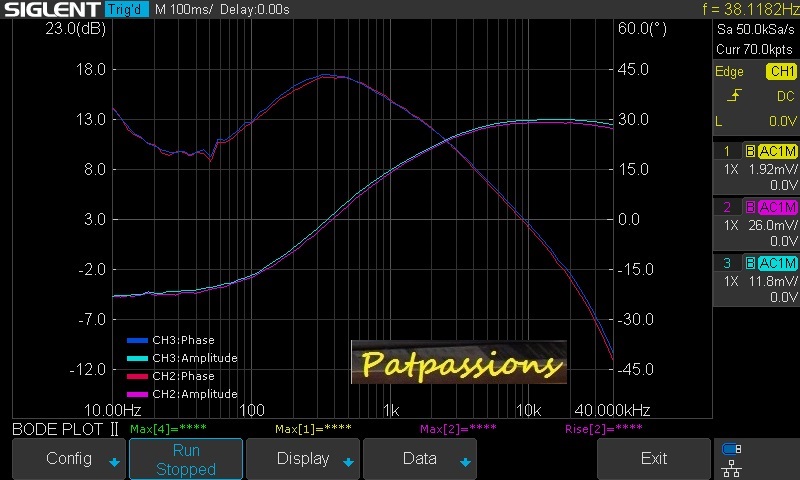Click the Trig'd trigger status indicator
The image size is (800, 480).
pyautogui.click(x=127, y=9)
